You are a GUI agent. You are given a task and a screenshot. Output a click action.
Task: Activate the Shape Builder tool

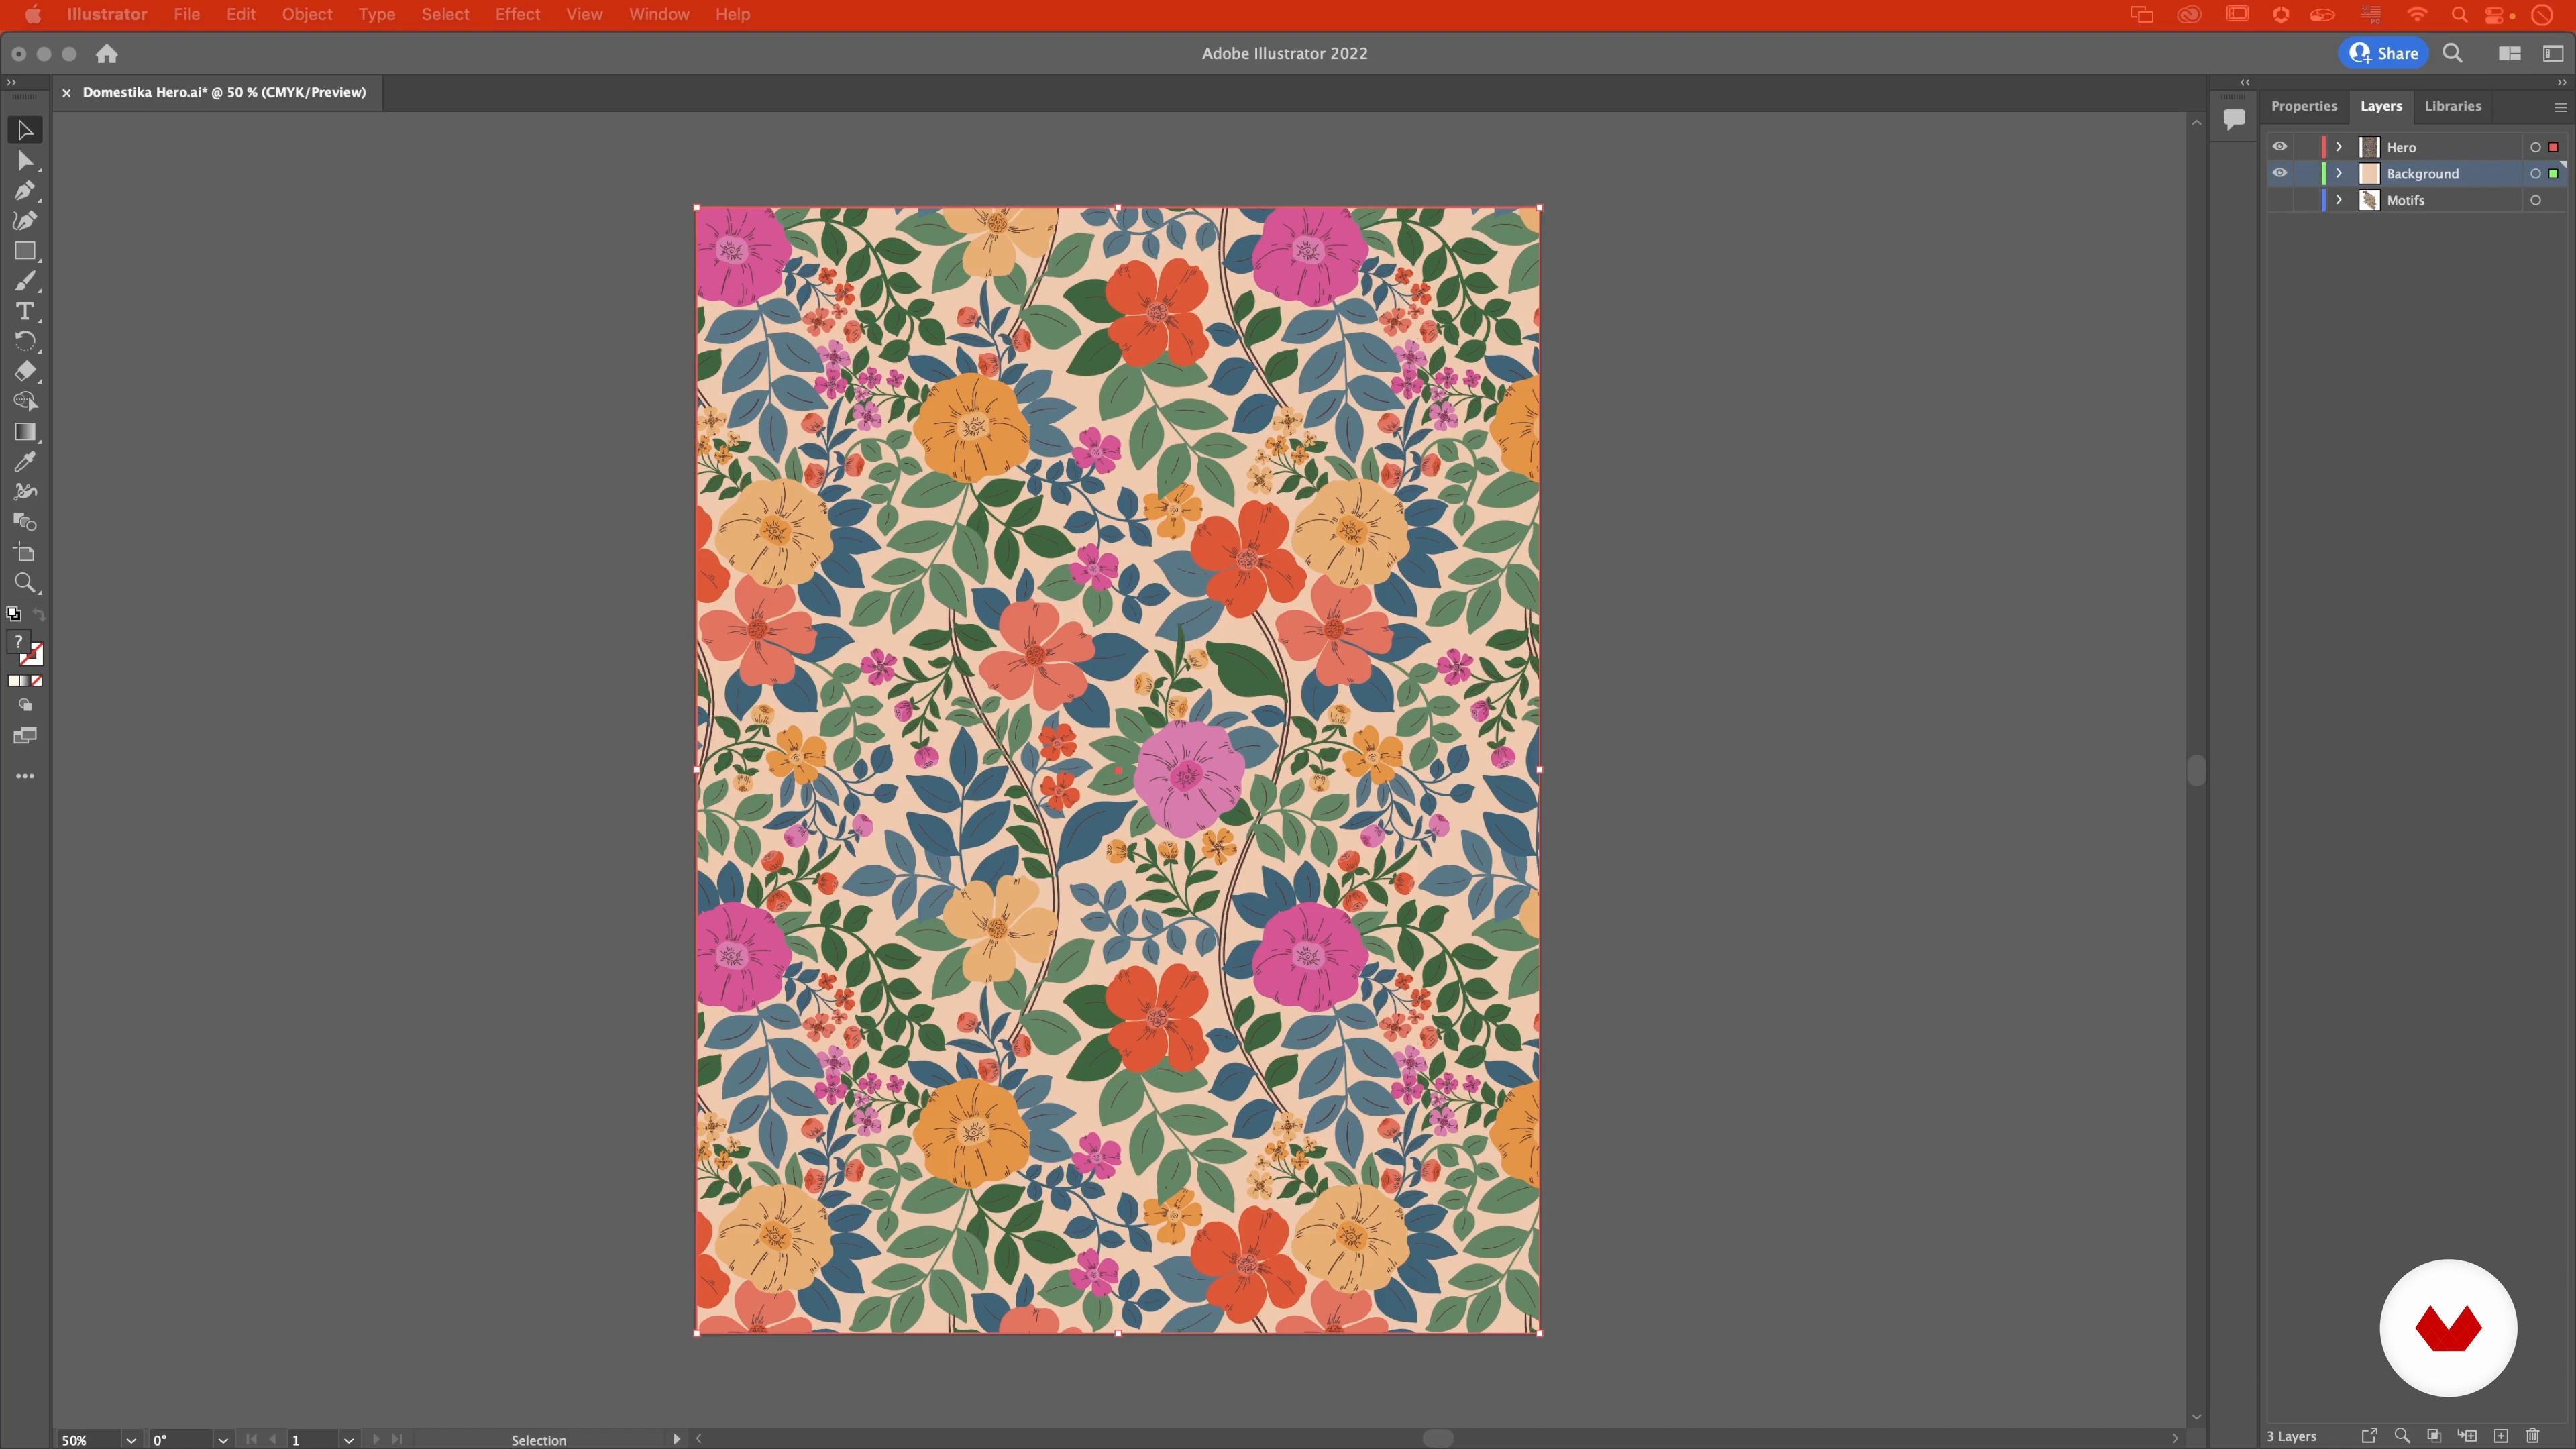(x=24, y=402)
